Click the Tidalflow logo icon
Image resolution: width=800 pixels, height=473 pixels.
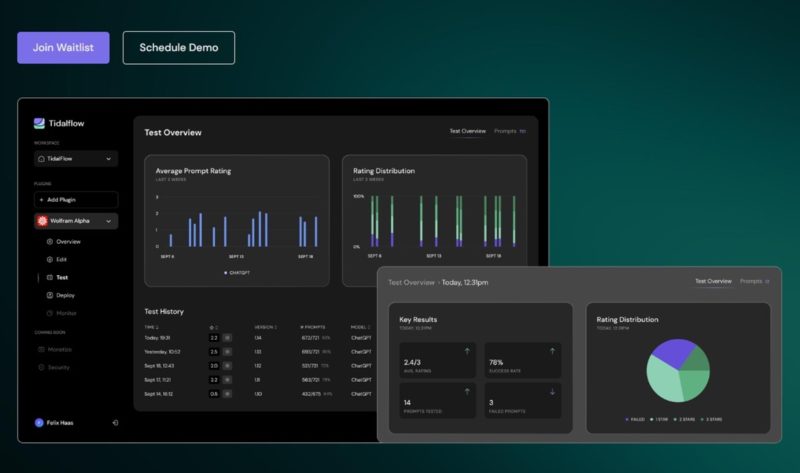39,123
